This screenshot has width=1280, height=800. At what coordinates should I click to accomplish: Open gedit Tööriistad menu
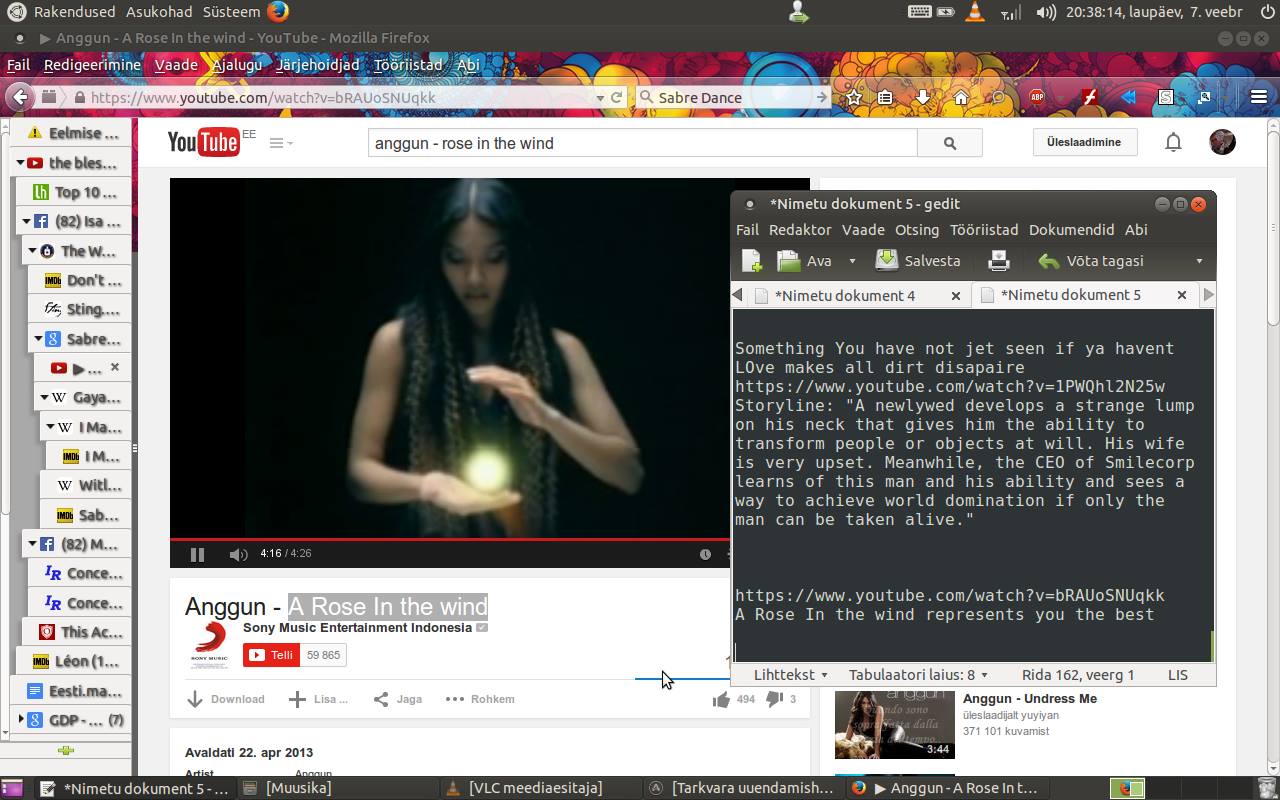click(984, 229)
